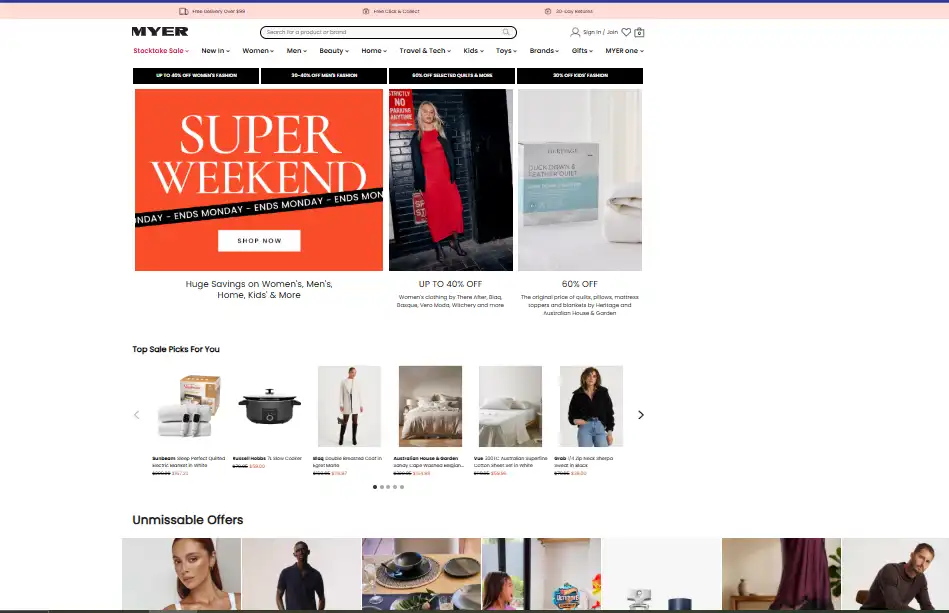
Task: Open the Gifts menu
Action: 582,51
